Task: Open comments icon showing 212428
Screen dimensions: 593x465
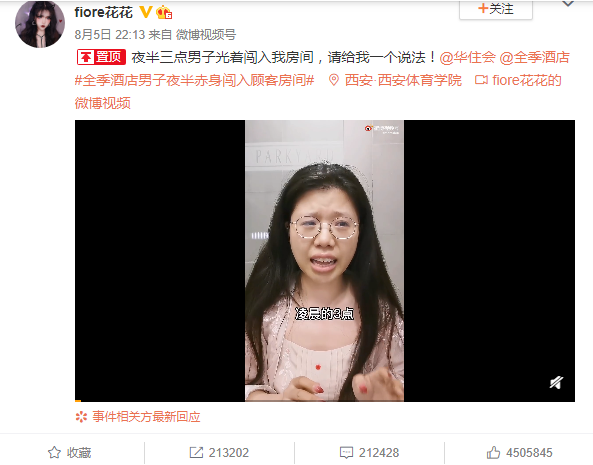Action: tap(346, 452)
